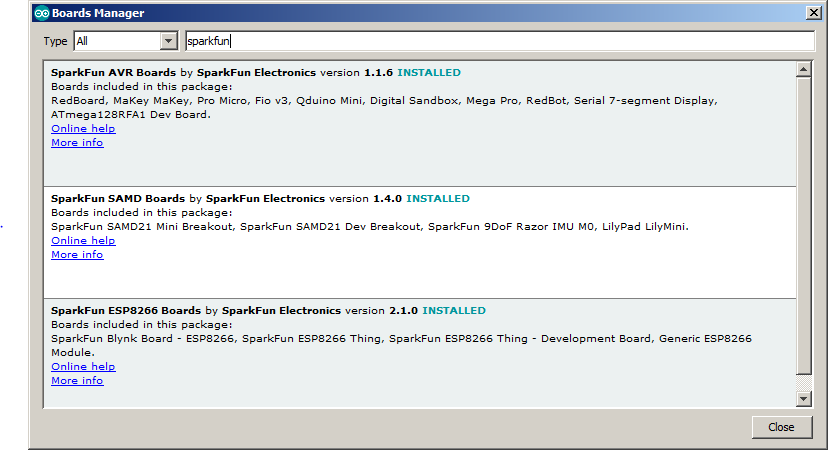Click the scrollbar up arrow
The image size is (828, 450).
tap(803, 69)
